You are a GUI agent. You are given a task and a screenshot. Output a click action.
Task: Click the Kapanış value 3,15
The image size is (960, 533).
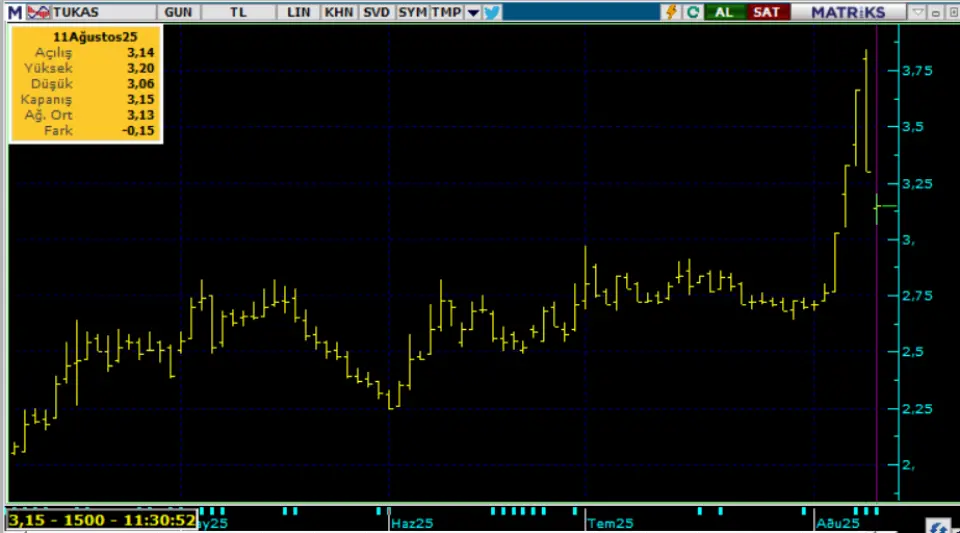pos(141,99)
